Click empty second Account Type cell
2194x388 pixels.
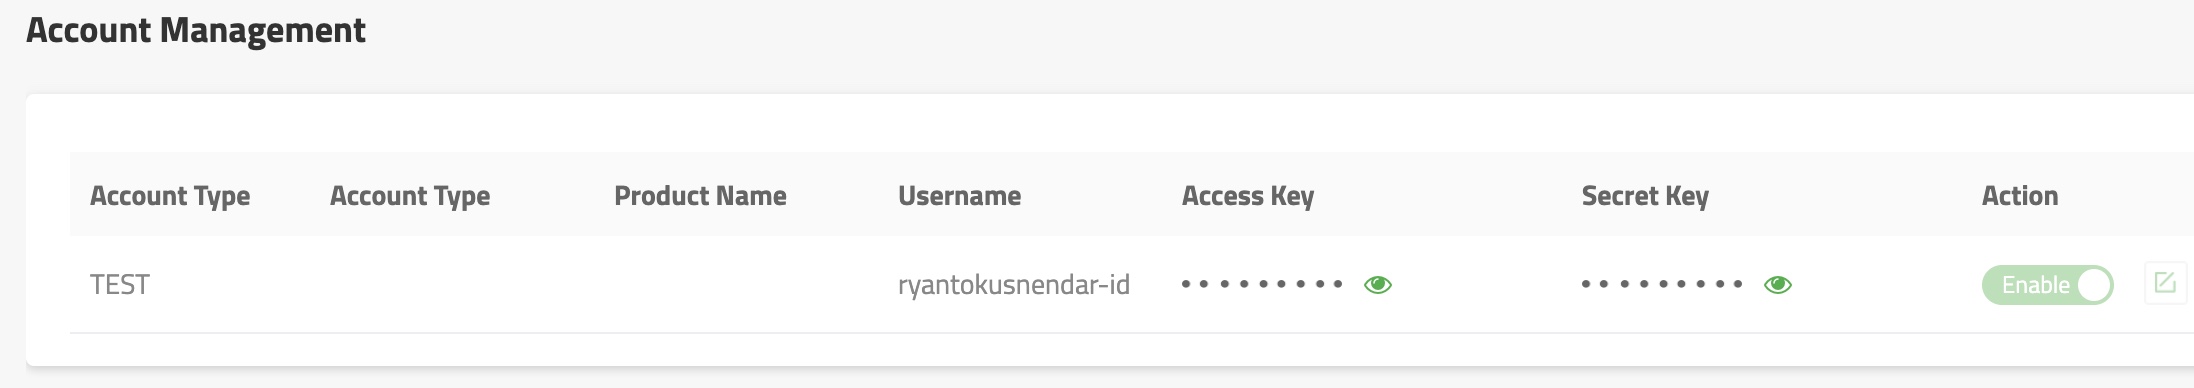(x=452, y=285)
